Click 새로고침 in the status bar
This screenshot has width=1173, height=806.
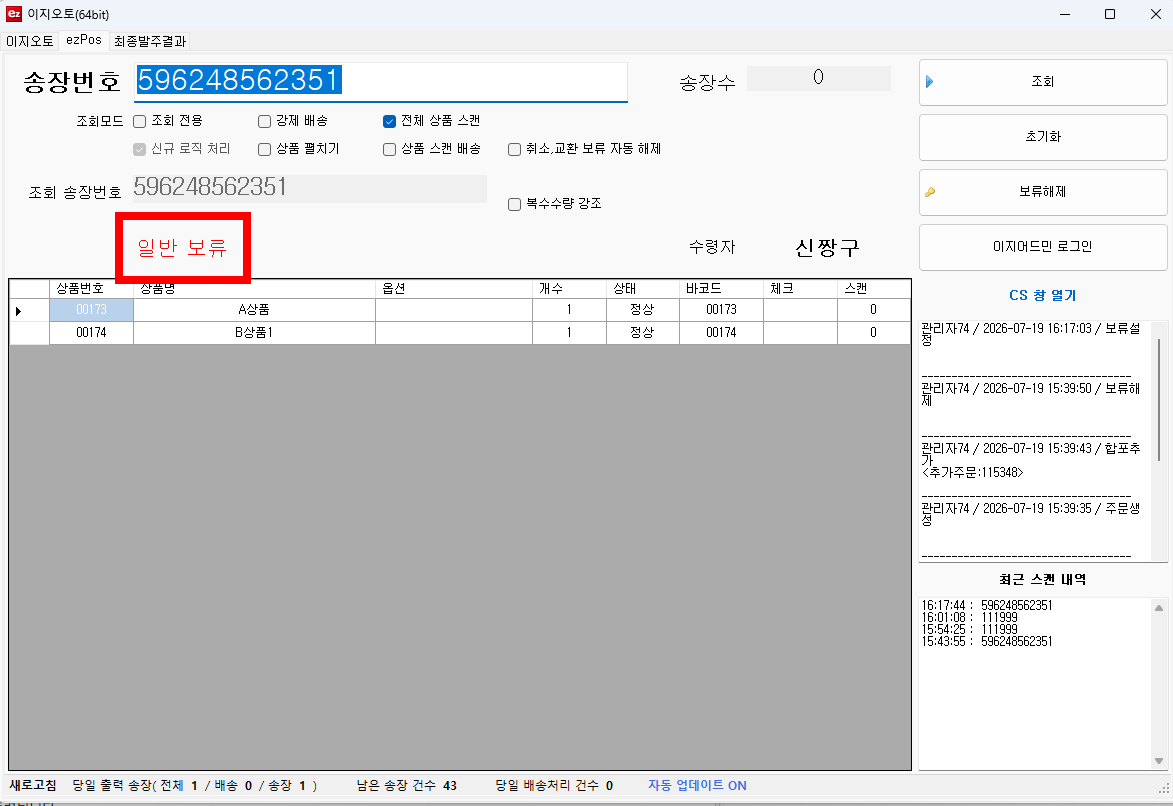[x=33, y=785]
